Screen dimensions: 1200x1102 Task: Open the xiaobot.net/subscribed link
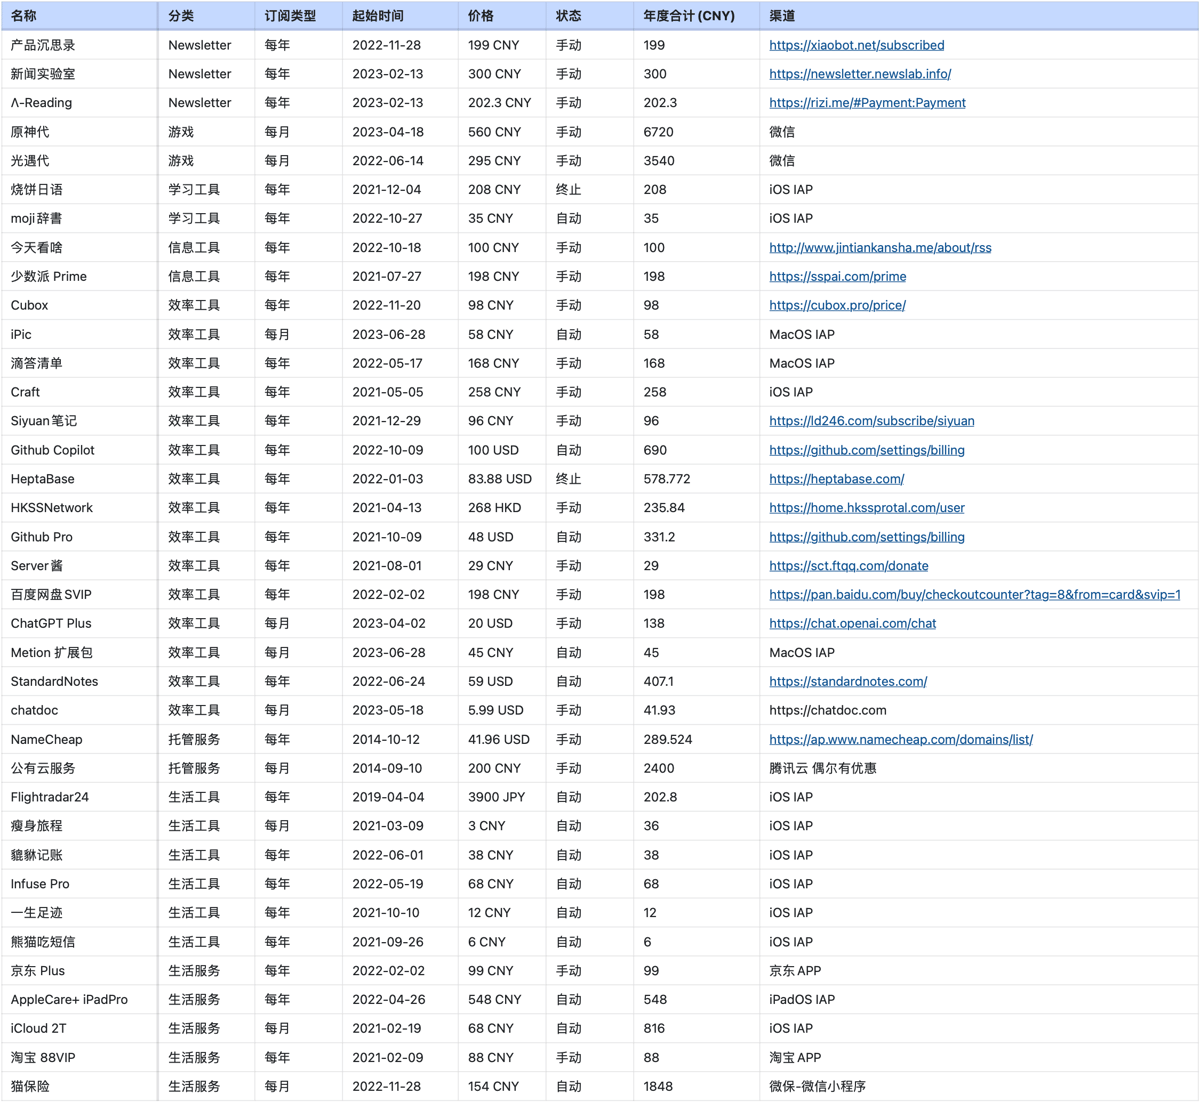[x=856, y=45]
